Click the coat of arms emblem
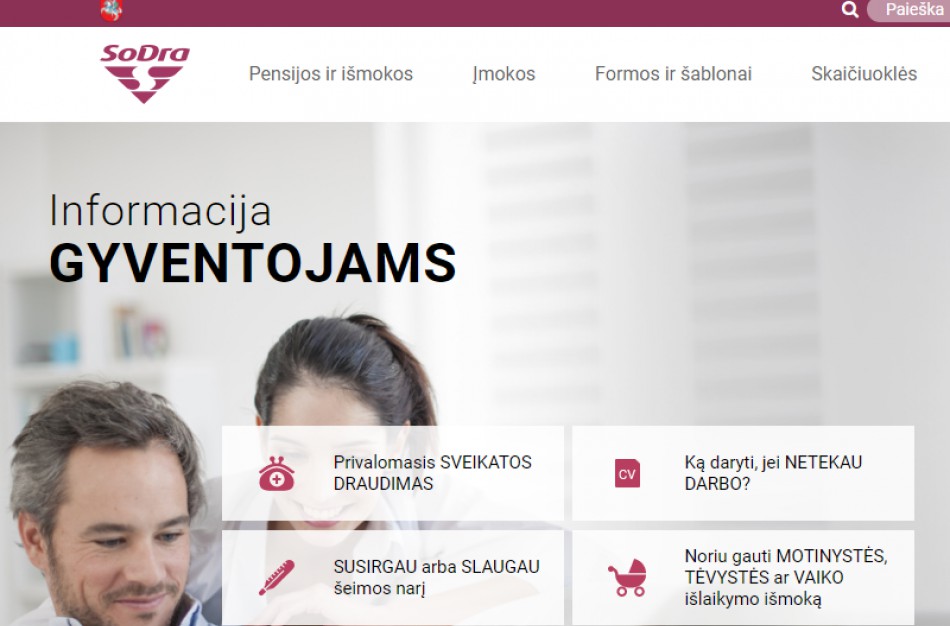This screenshot has width=950, height=626. [x=111, y=10]
